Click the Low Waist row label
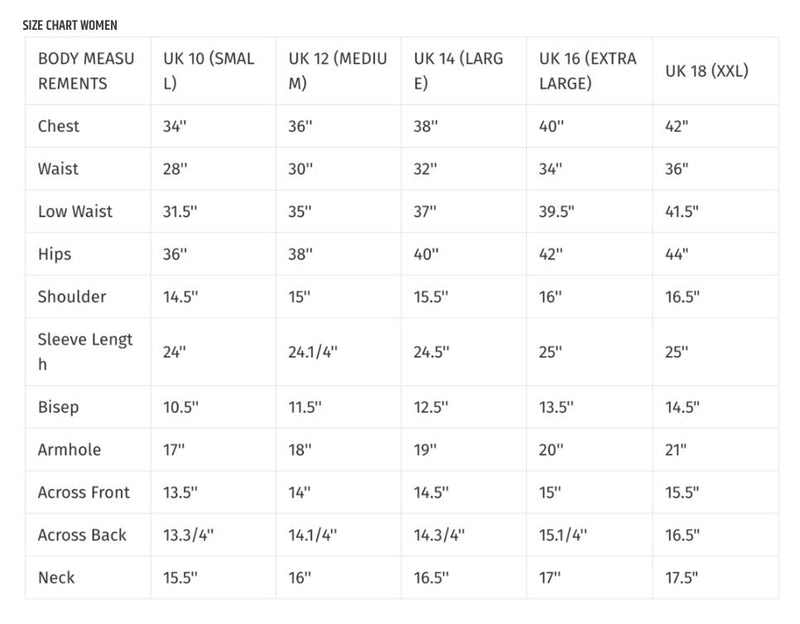The image size is (800, 624). [x=75, y=212]
